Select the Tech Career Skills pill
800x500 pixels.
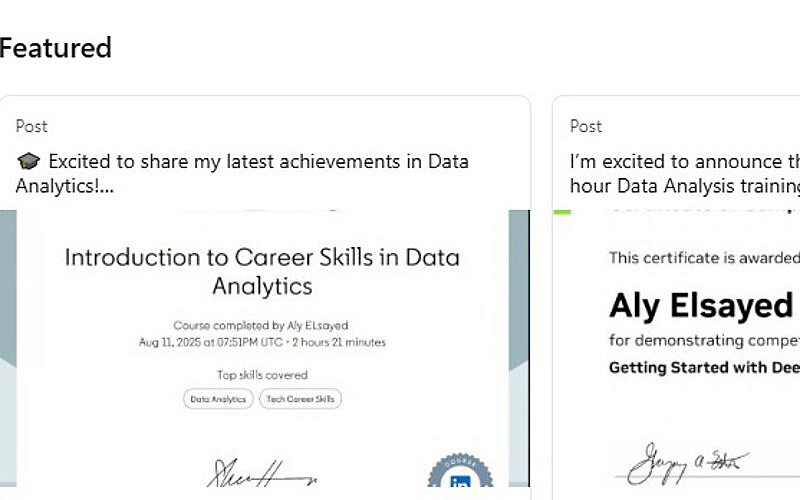click(x=301, y=399)
